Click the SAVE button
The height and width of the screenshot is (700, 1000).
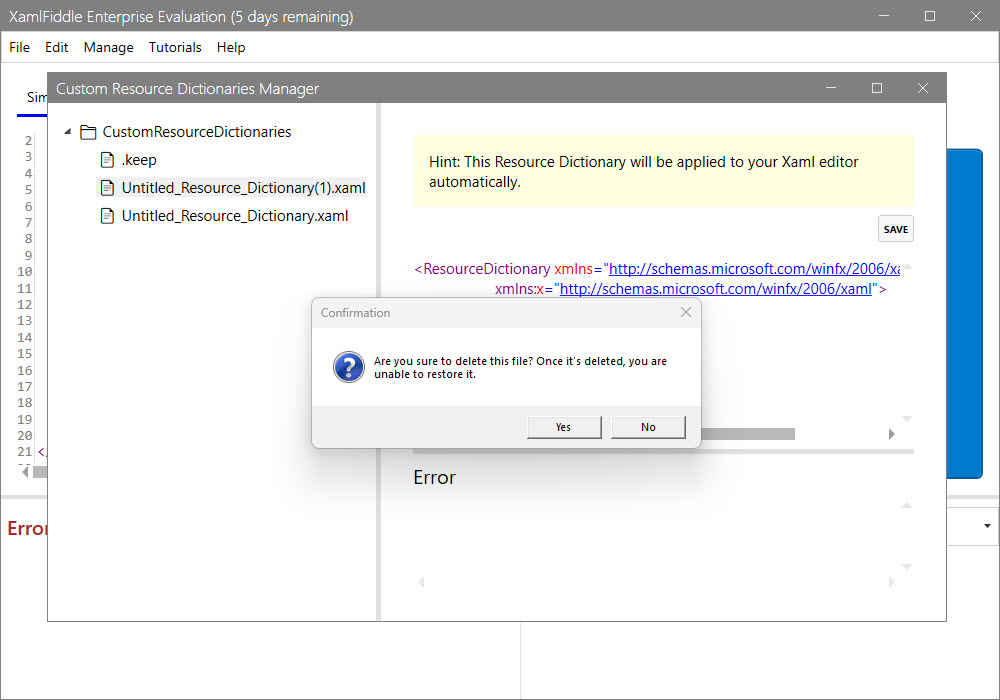(x=895, y=230)
